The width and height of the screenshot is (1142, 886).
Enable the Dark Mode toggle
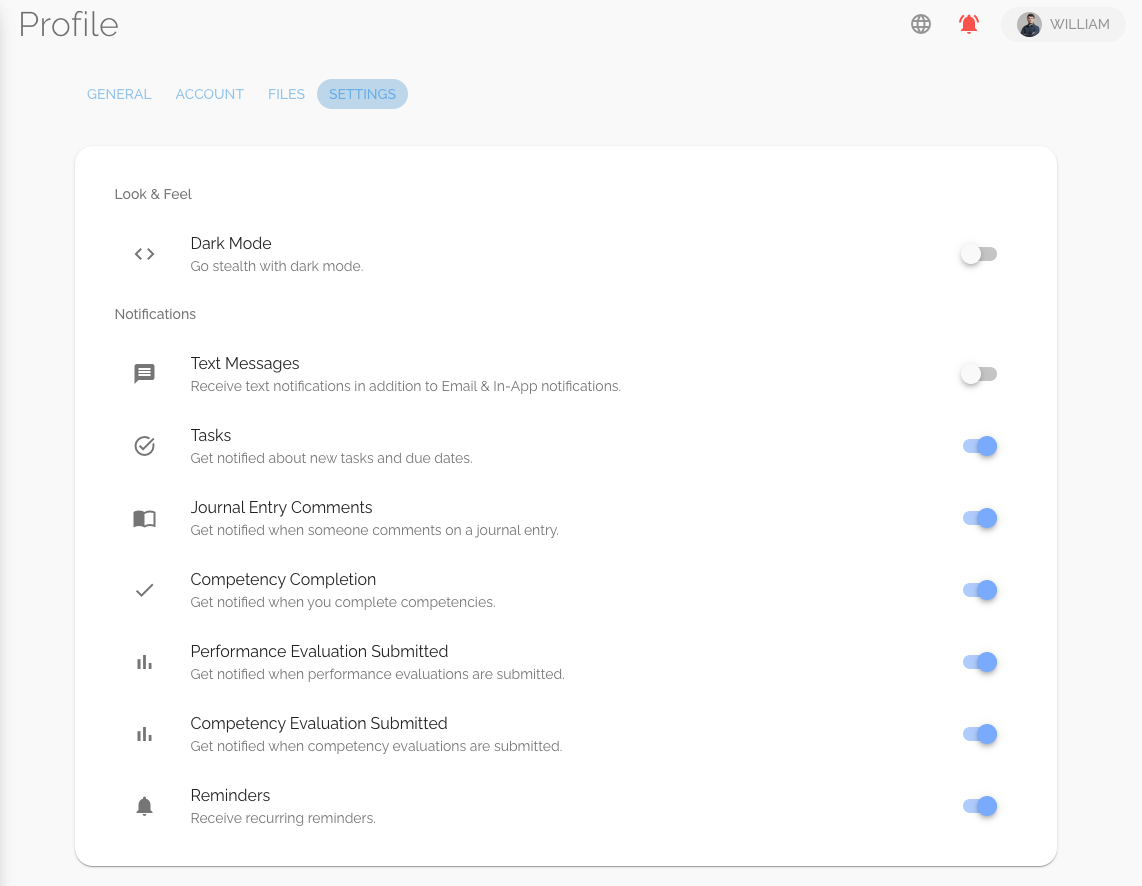(978, 254)
